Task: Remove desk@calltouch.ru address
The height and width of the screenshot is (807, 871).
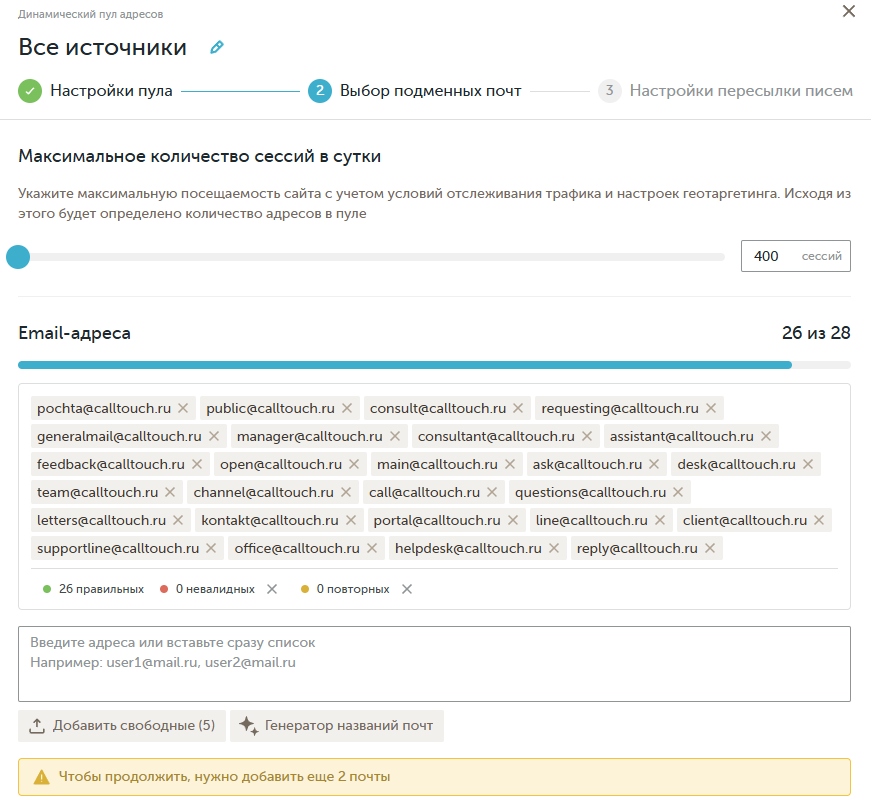Action: pyautogui.click(x=808, y=464)
